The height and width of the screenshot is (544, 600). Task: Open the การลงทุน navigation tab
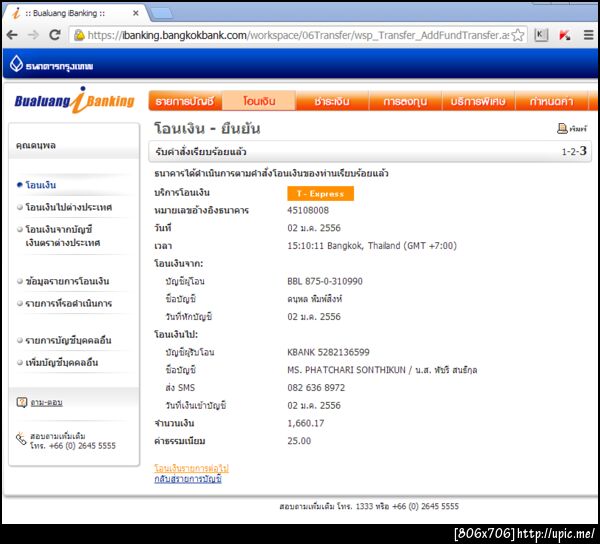tap(405, 101)
